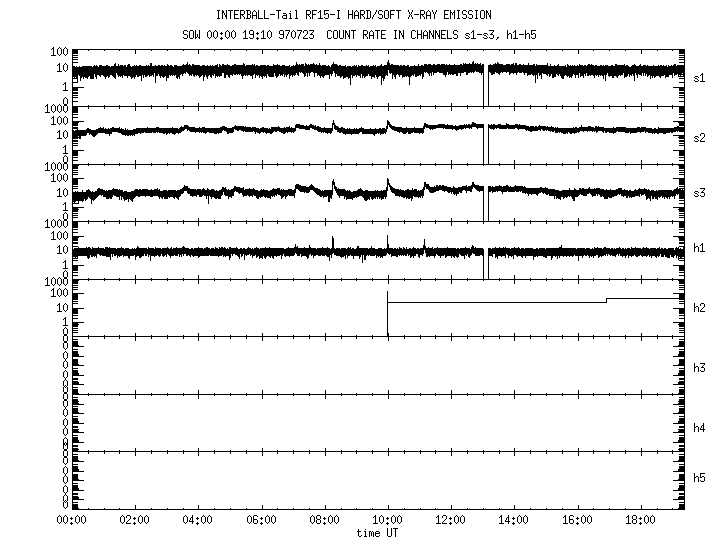Click the s1 channel label
This screenshot has width=720, height=550.
(x=700, y=77)
